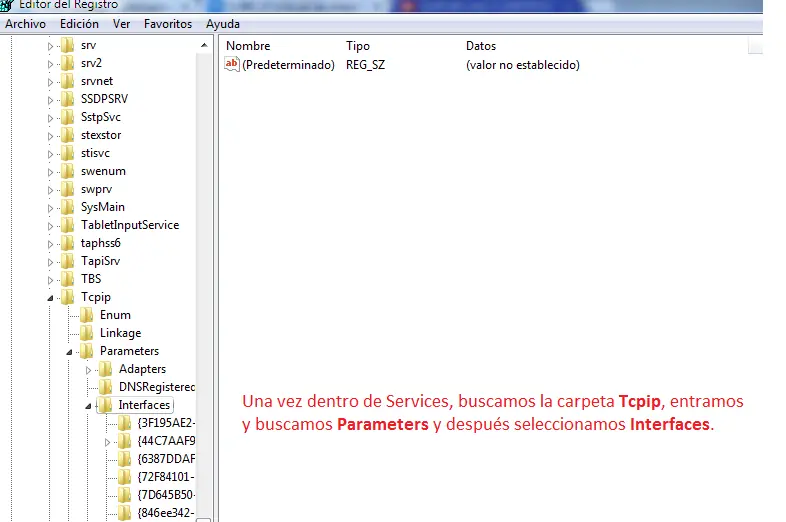Click the swenum folder icon
Image resolution: width=786 pixels, height=522 pixels.
click(68, 171)
